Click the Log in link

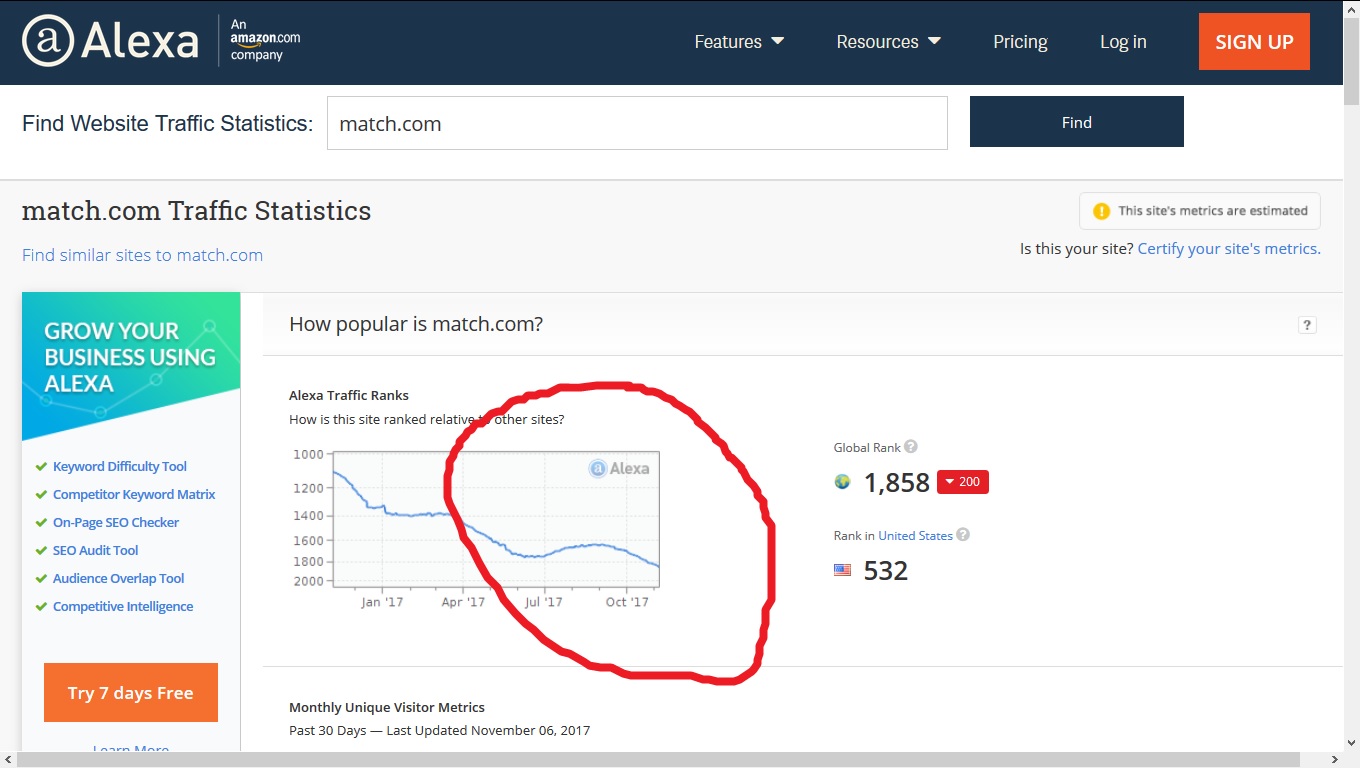(x=1123, y=42)
